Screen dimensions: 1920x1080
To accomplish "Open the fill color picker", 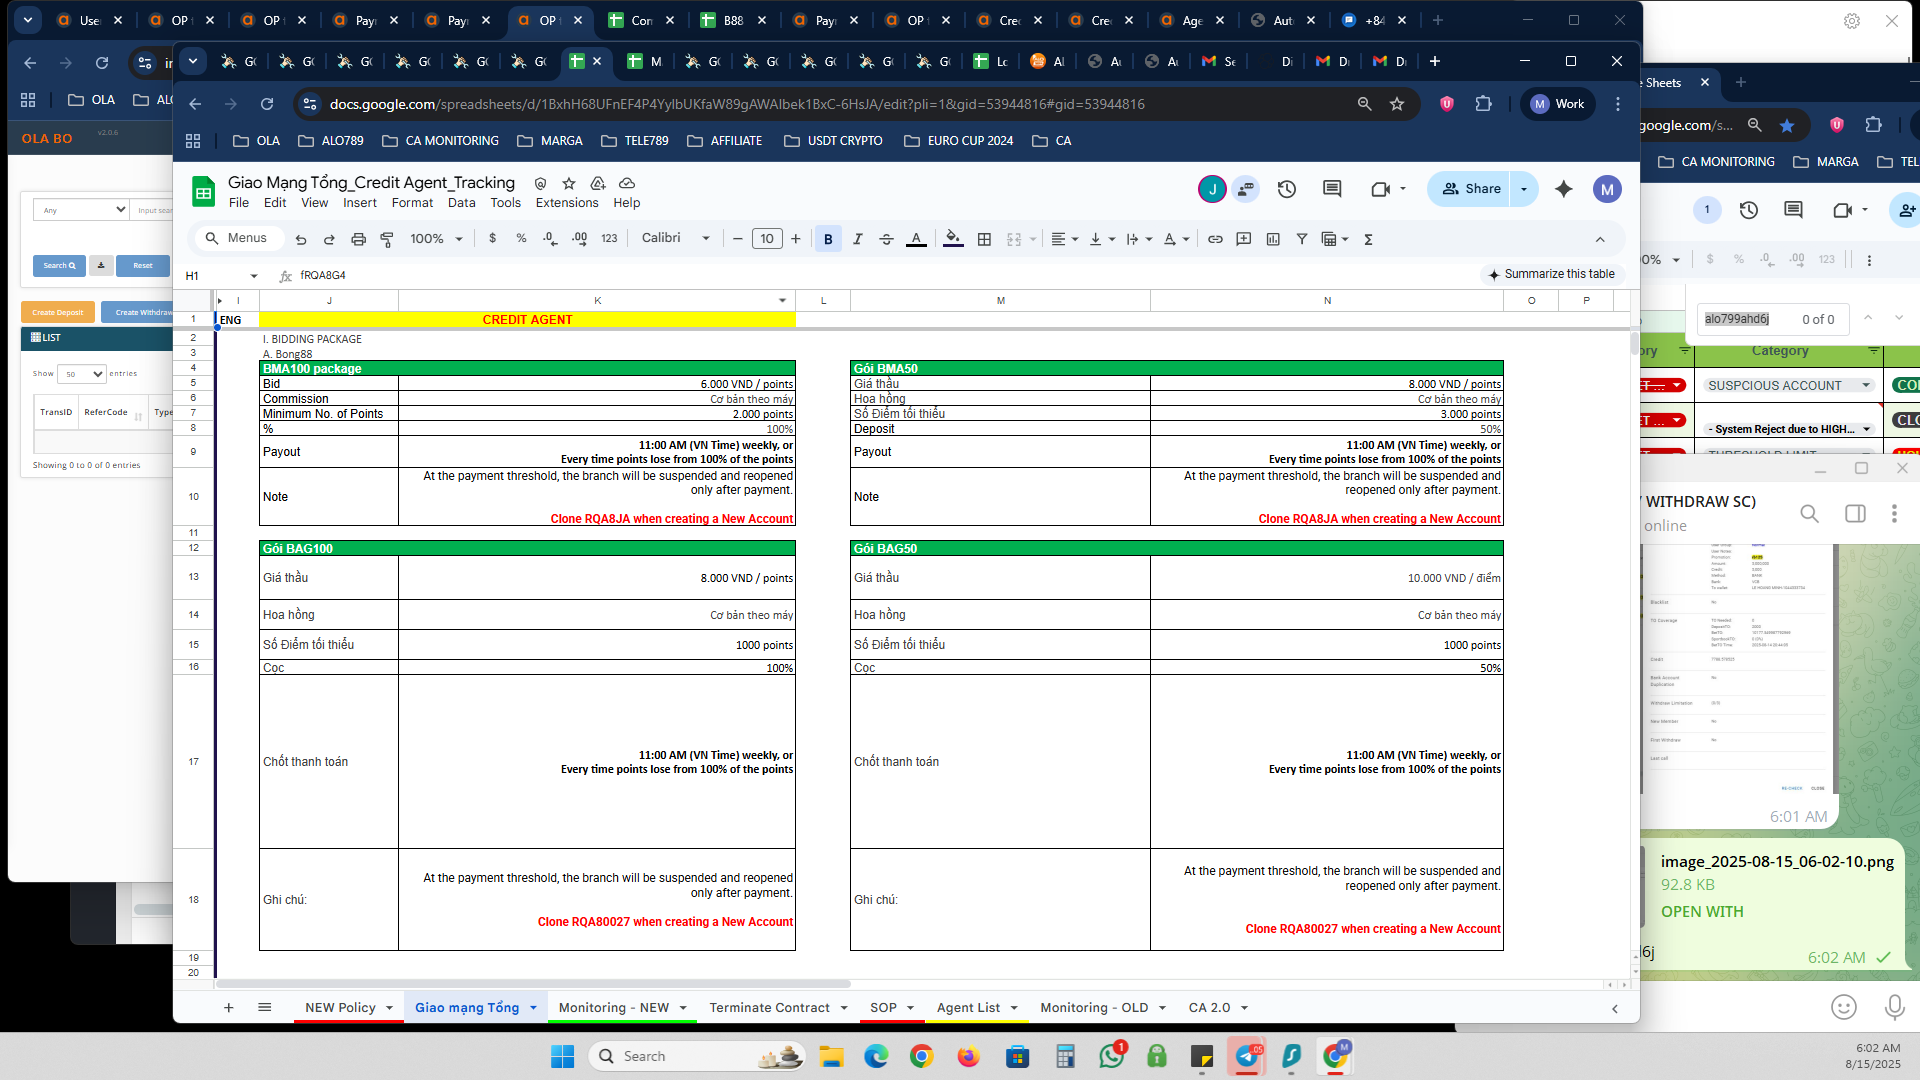I will pyautogui.click(x=953, y=239).
